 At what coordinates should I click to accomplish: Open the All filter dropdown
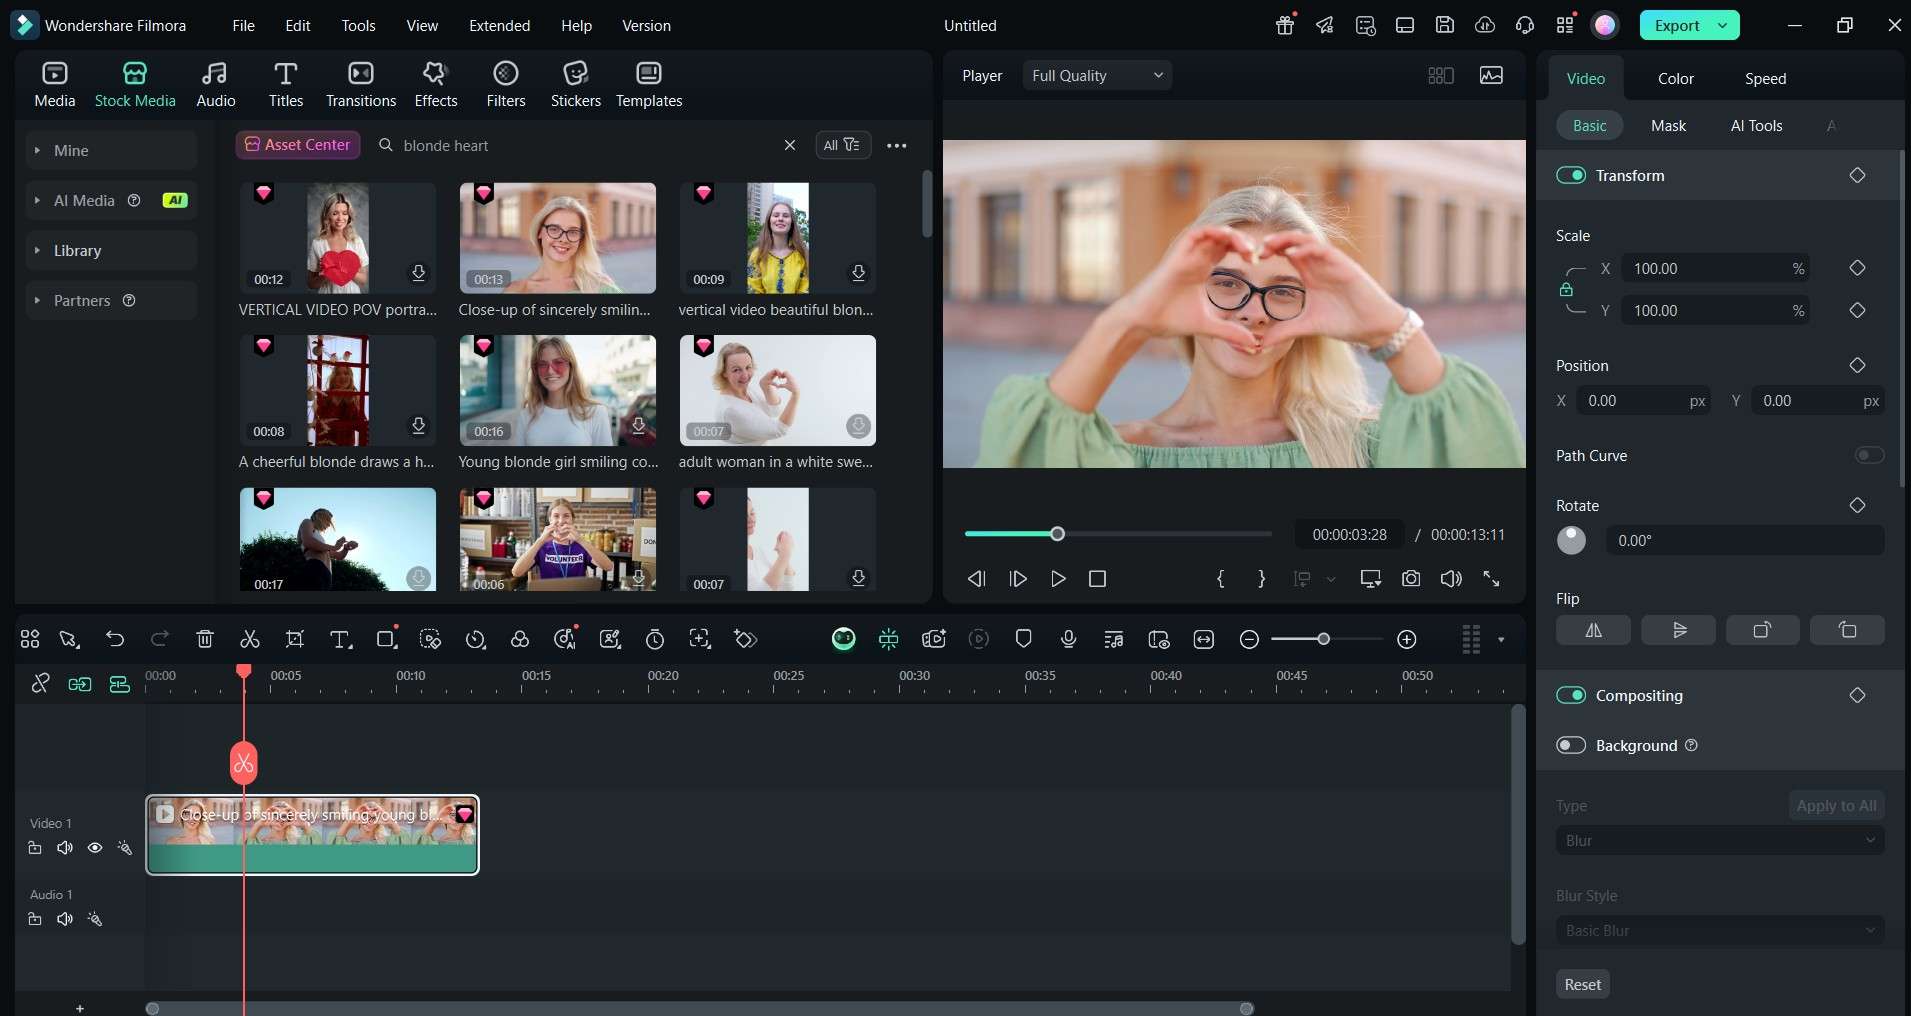842,145
